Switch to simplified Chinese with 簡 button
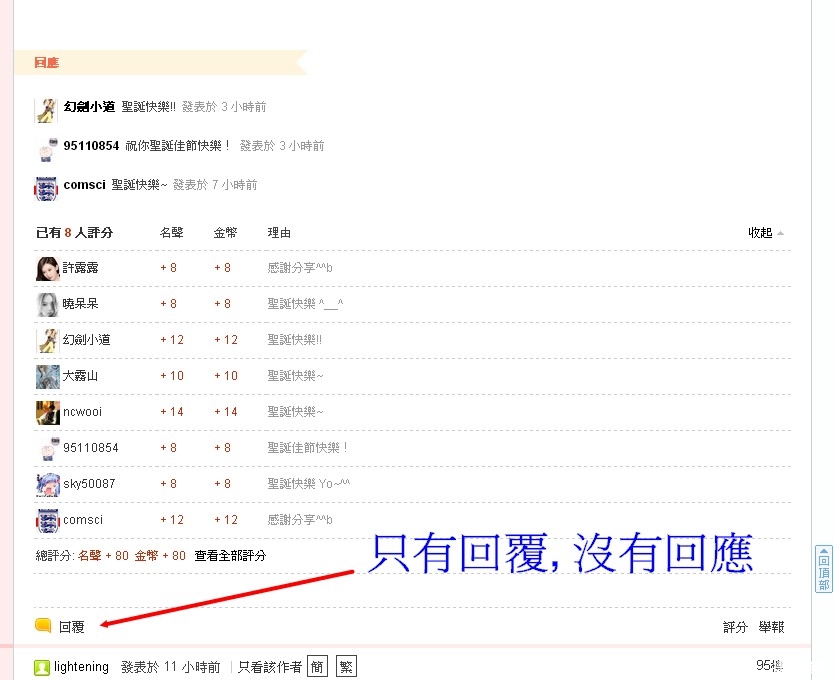This screenshot has width=834, height=680. click(x=317, y=667)
